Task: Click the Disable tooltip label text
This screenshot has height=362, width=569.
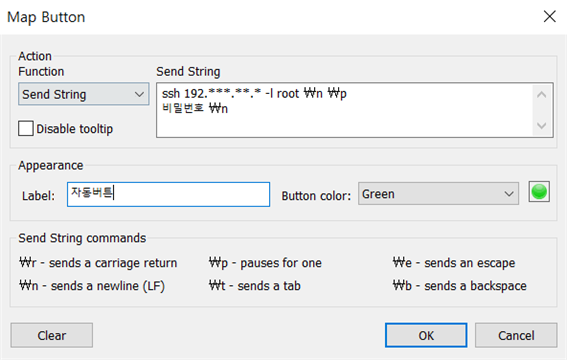Action: 75,129
